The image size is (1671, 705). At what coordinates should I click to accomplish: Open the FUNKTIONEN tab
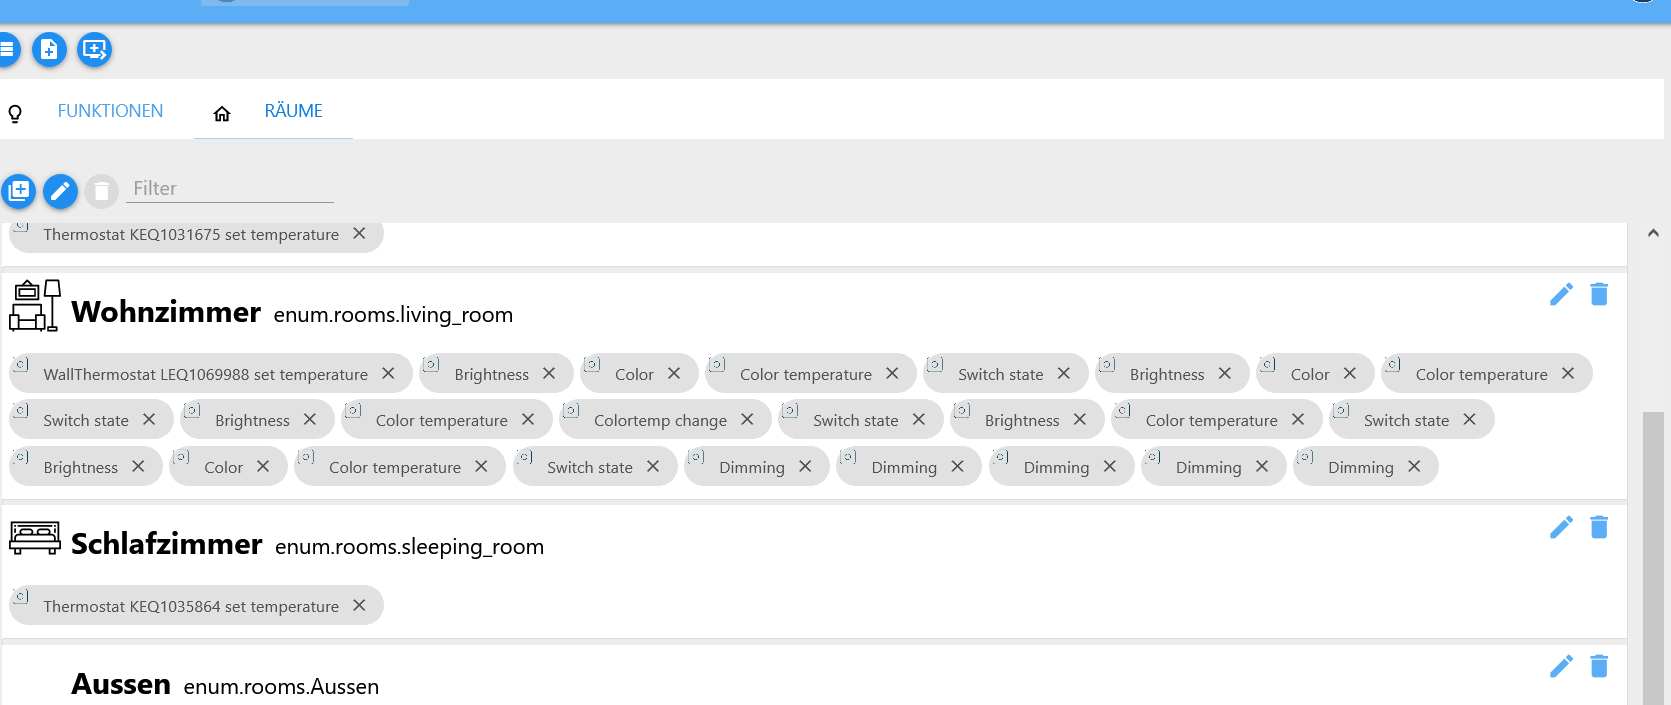[x=110, y=111]
